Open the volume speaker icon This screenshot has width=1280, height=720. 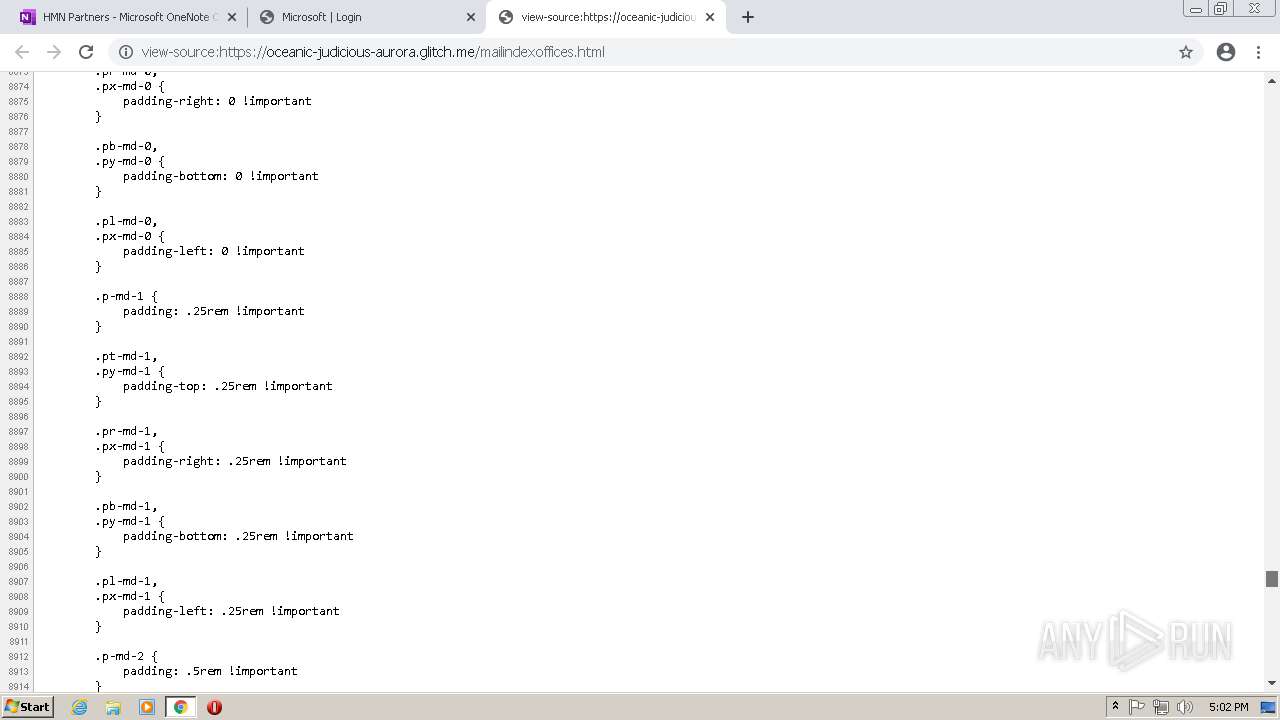1185,707
